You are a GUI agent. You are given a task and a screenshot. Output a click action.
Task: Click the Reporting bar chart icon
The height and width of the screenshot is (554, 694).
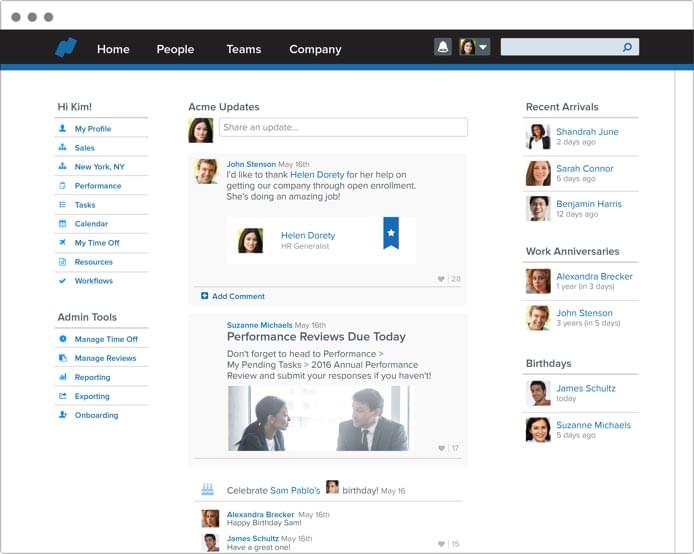tap(62, 377)
